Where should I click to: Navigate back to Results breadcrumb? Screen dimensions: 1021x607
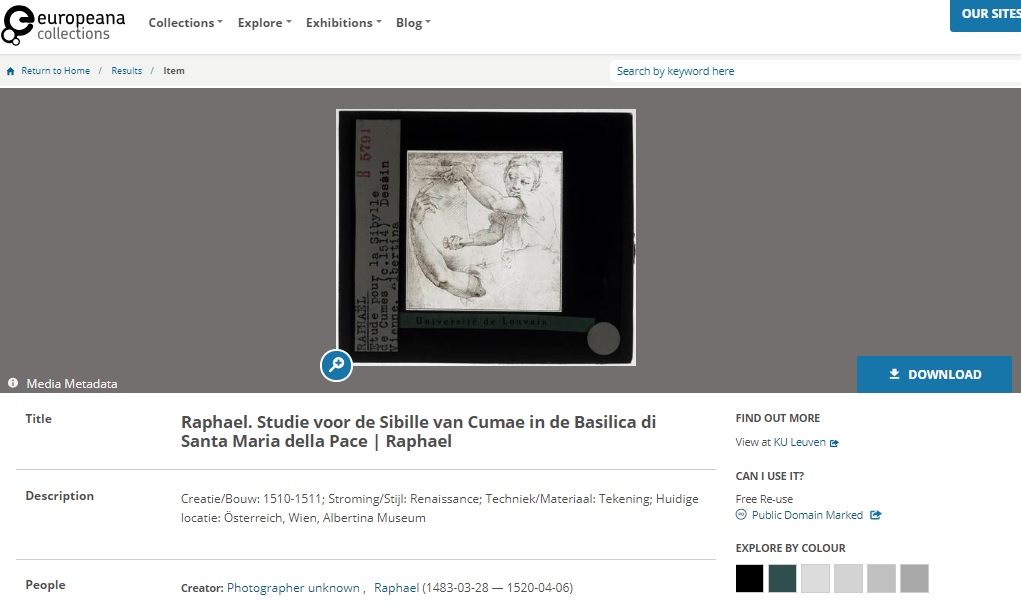[x=126, y=71]
